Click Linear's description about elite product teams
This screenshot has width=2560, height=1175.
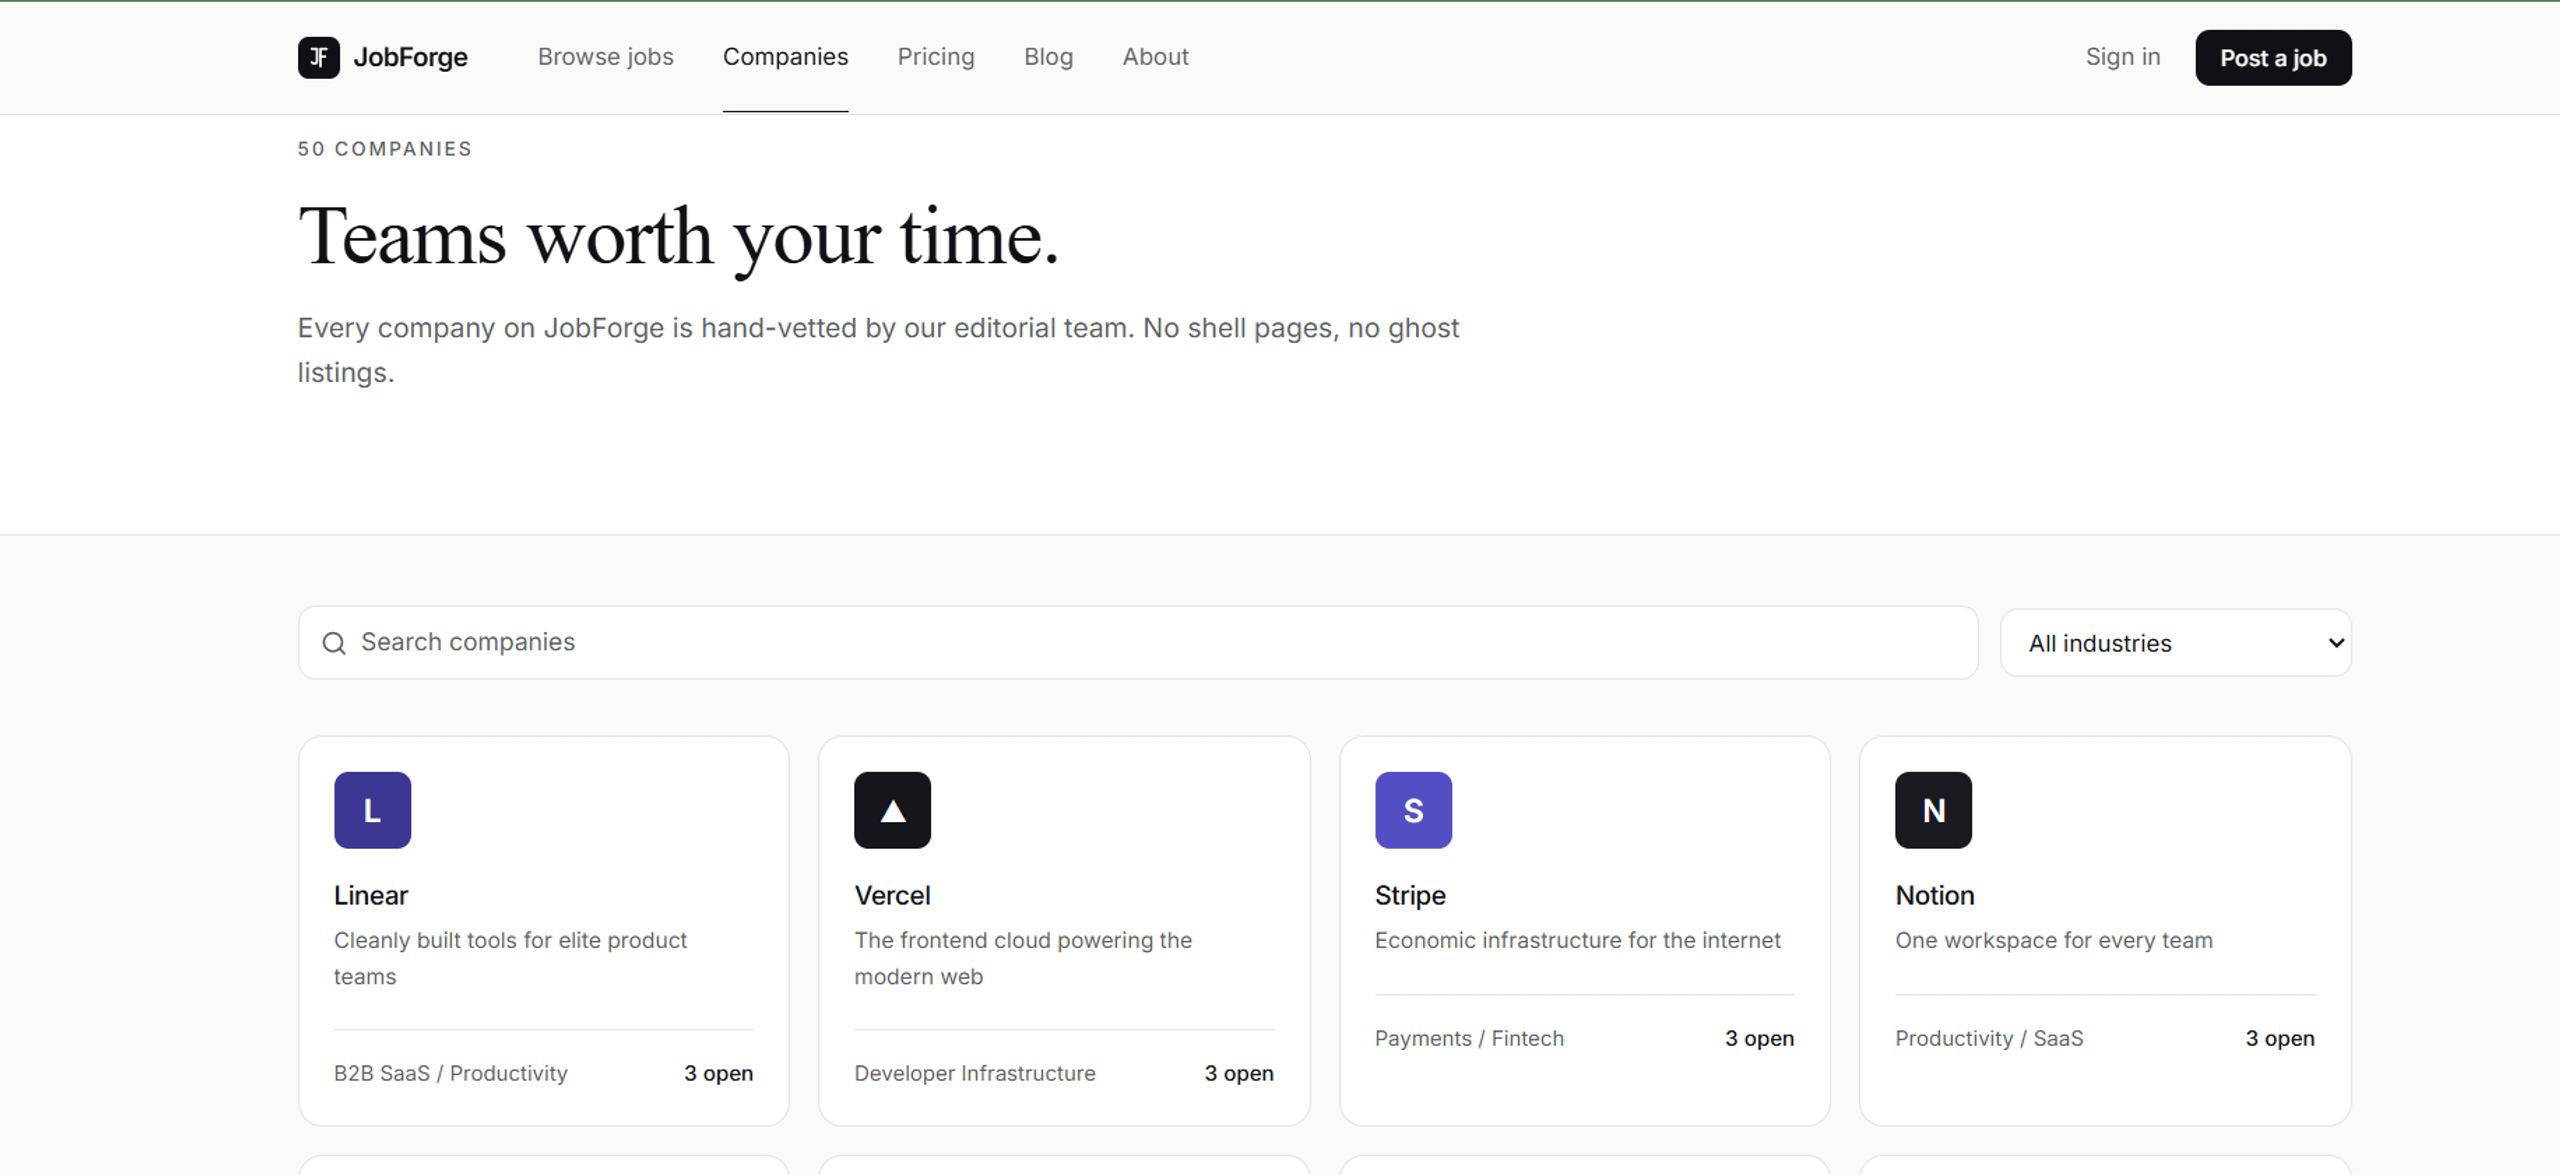click(x=510, y=958)
